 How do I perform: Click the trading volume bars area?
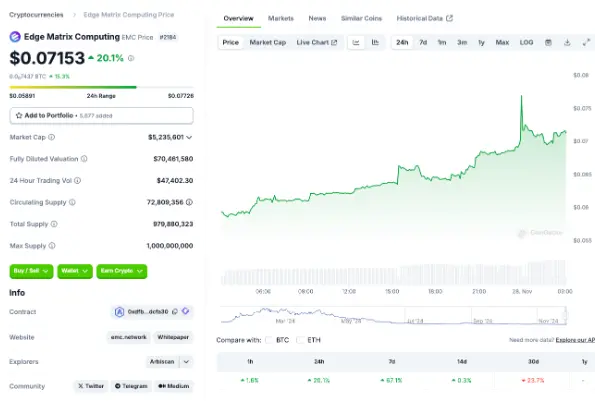(x=394, y=272)
